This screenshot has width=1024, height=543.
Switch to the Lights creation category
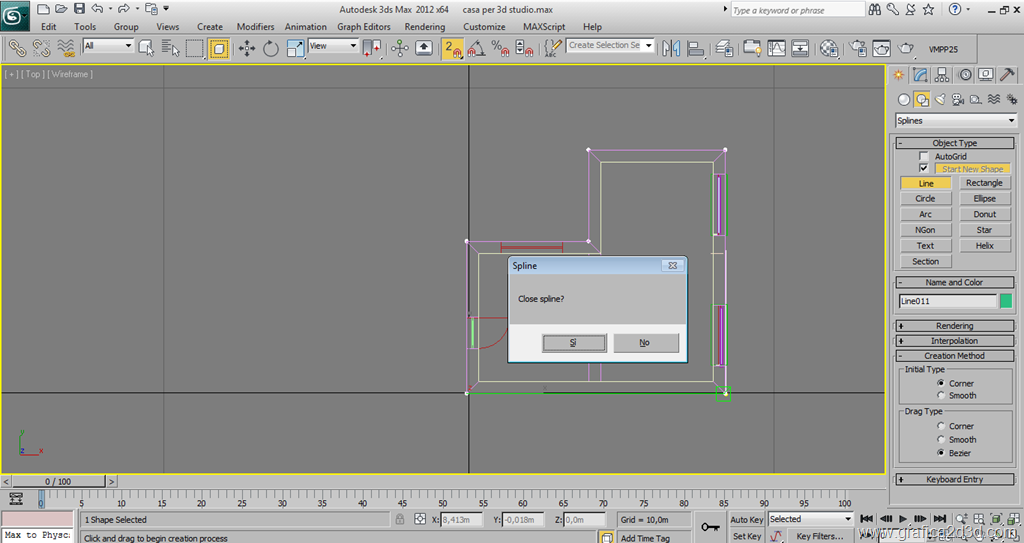pyautogui.click(x=940, y=99)
